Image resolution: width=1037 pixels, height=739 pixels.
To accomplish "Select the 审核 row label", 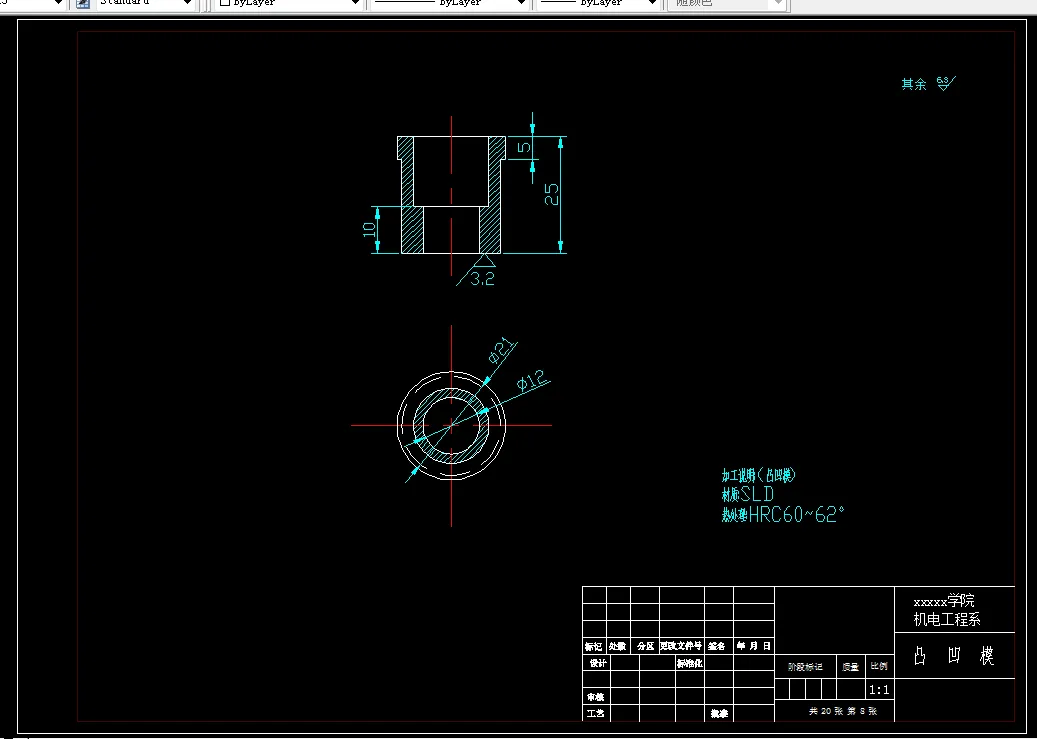I will coord(595,697).
